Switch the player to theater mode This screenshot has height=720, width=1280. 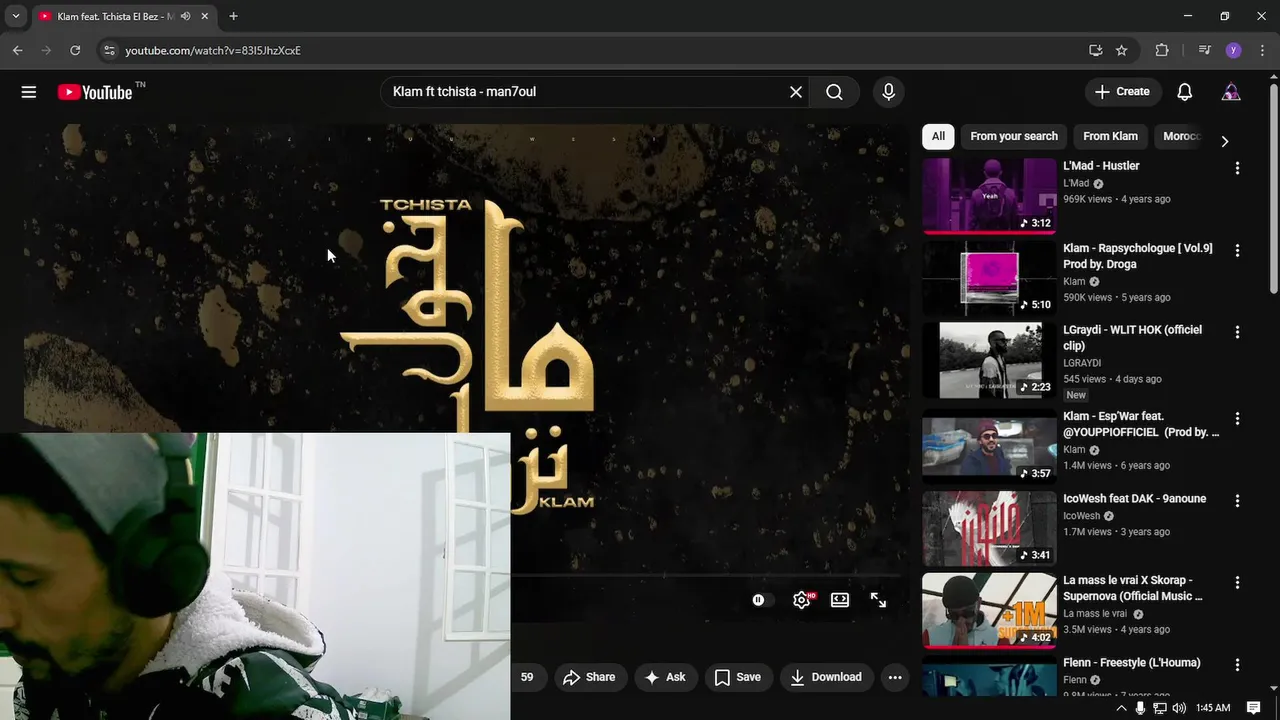coord(840,600)
